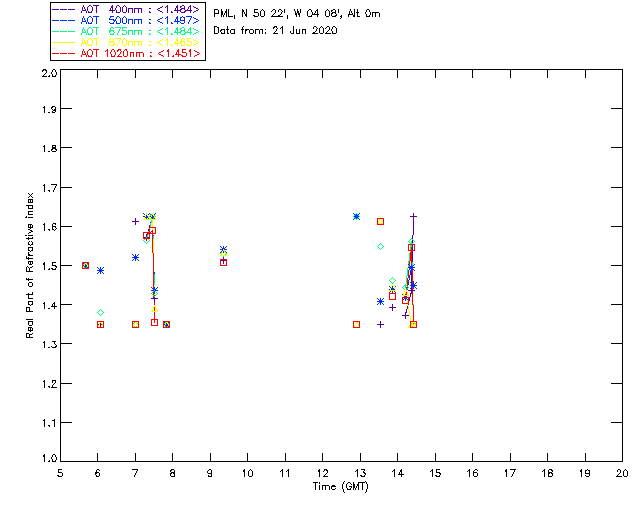This screenshot has height=512, width=640.
Task: Click the x-axis tick label '13'
Action: tap(360, 473)
